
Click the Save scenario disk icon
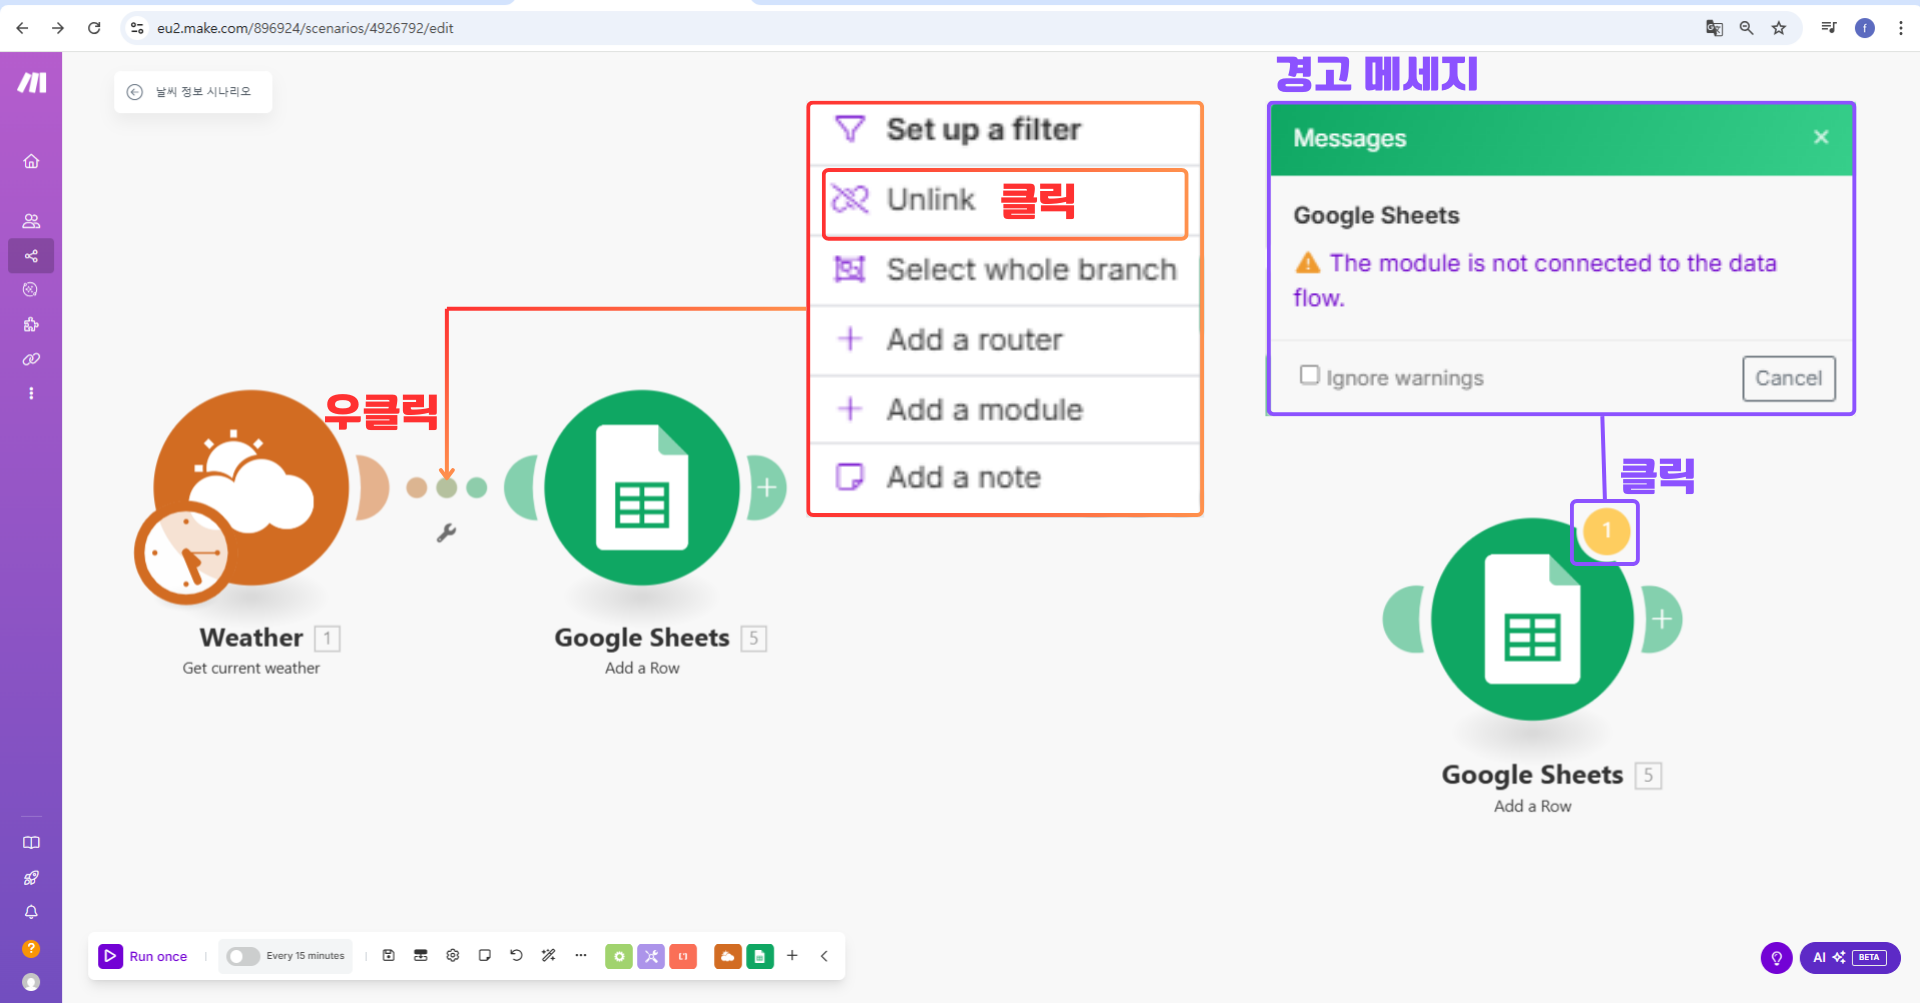(389, 956)
